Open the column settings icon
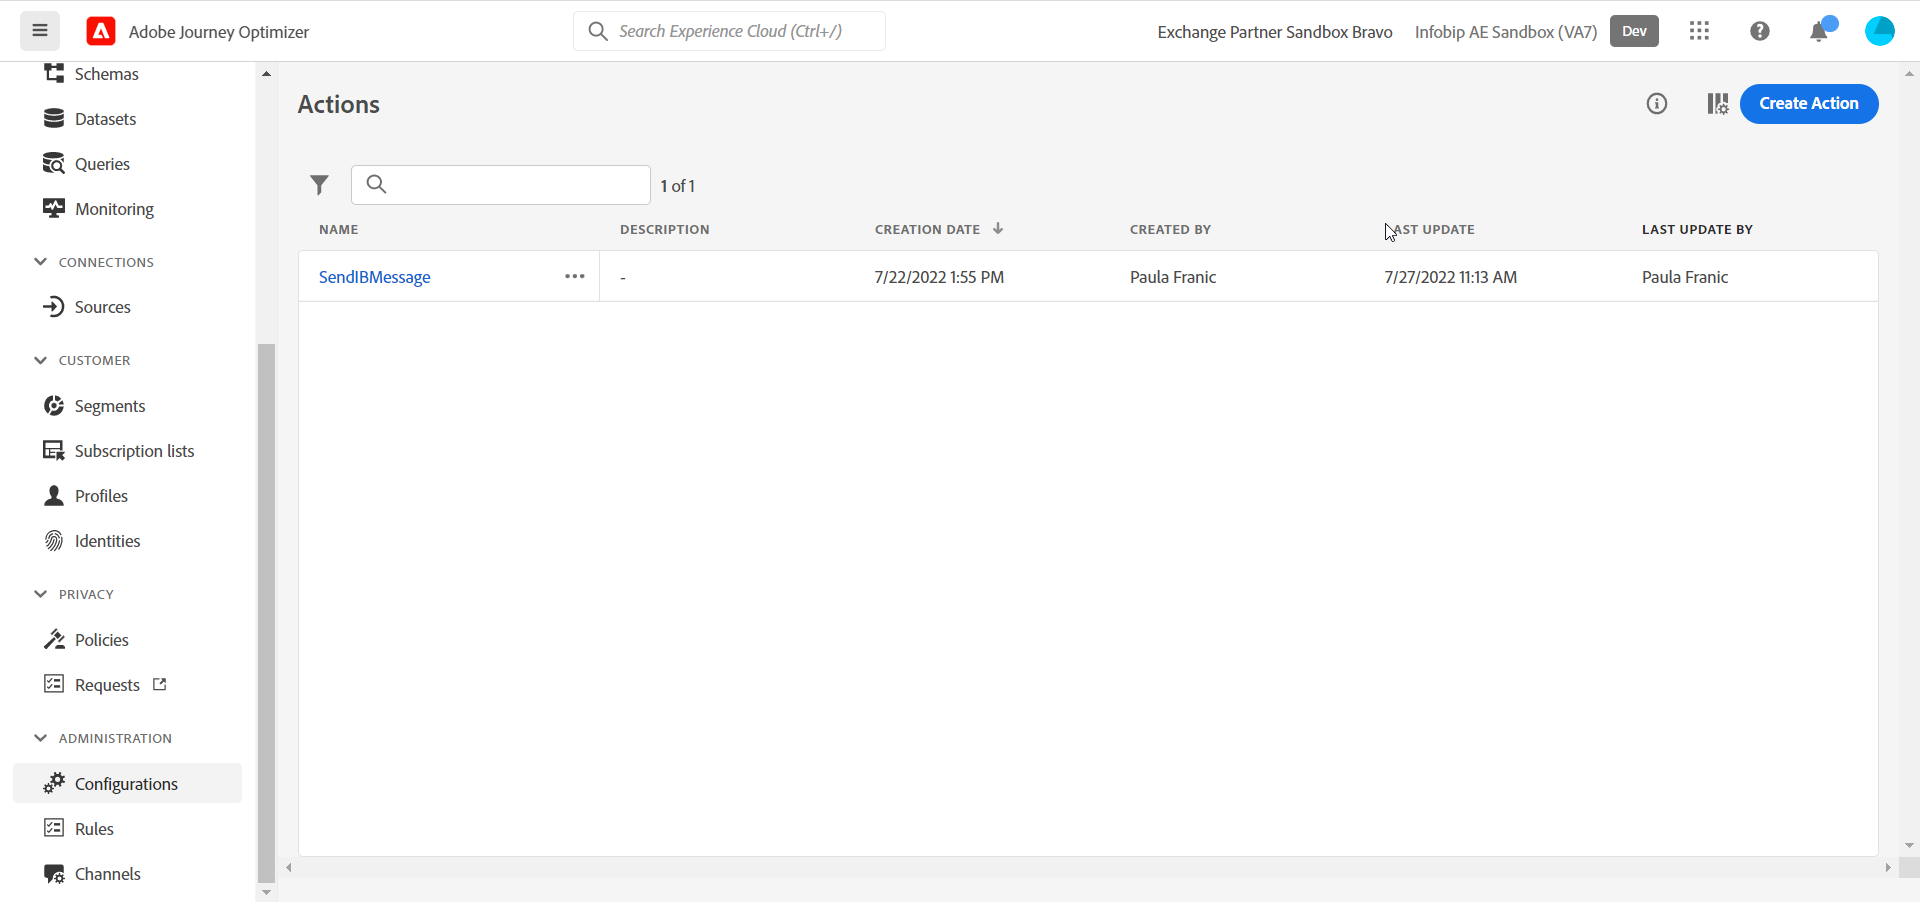The image size is (1920, 902). click(1717, 104)
